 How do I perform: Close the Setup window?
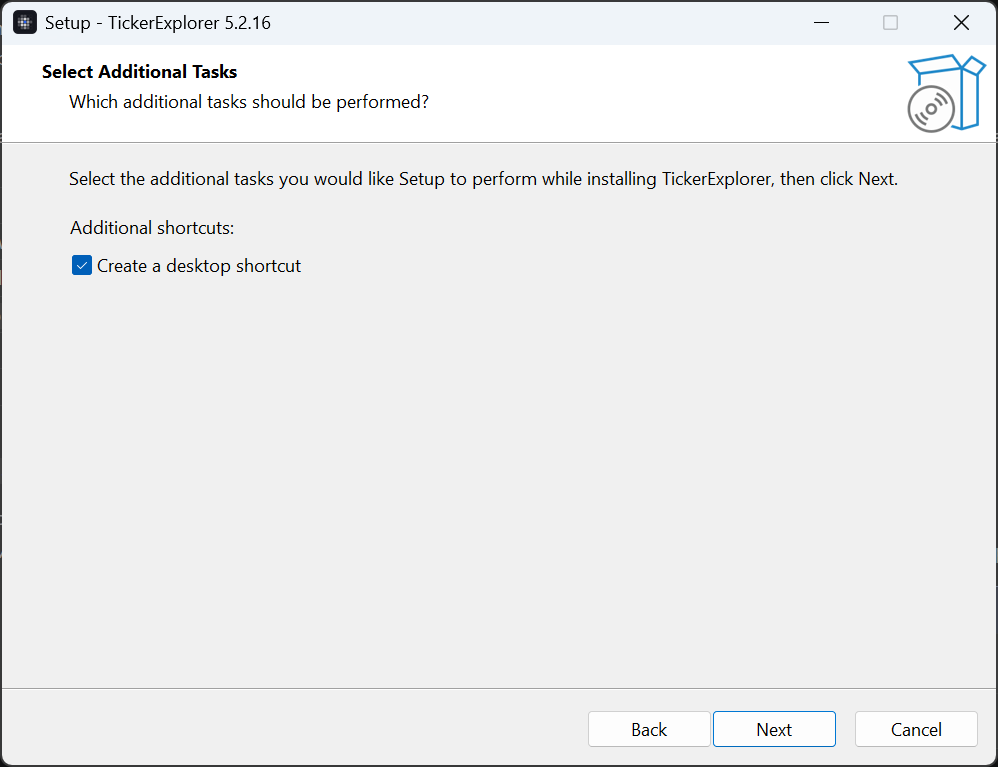961,23
